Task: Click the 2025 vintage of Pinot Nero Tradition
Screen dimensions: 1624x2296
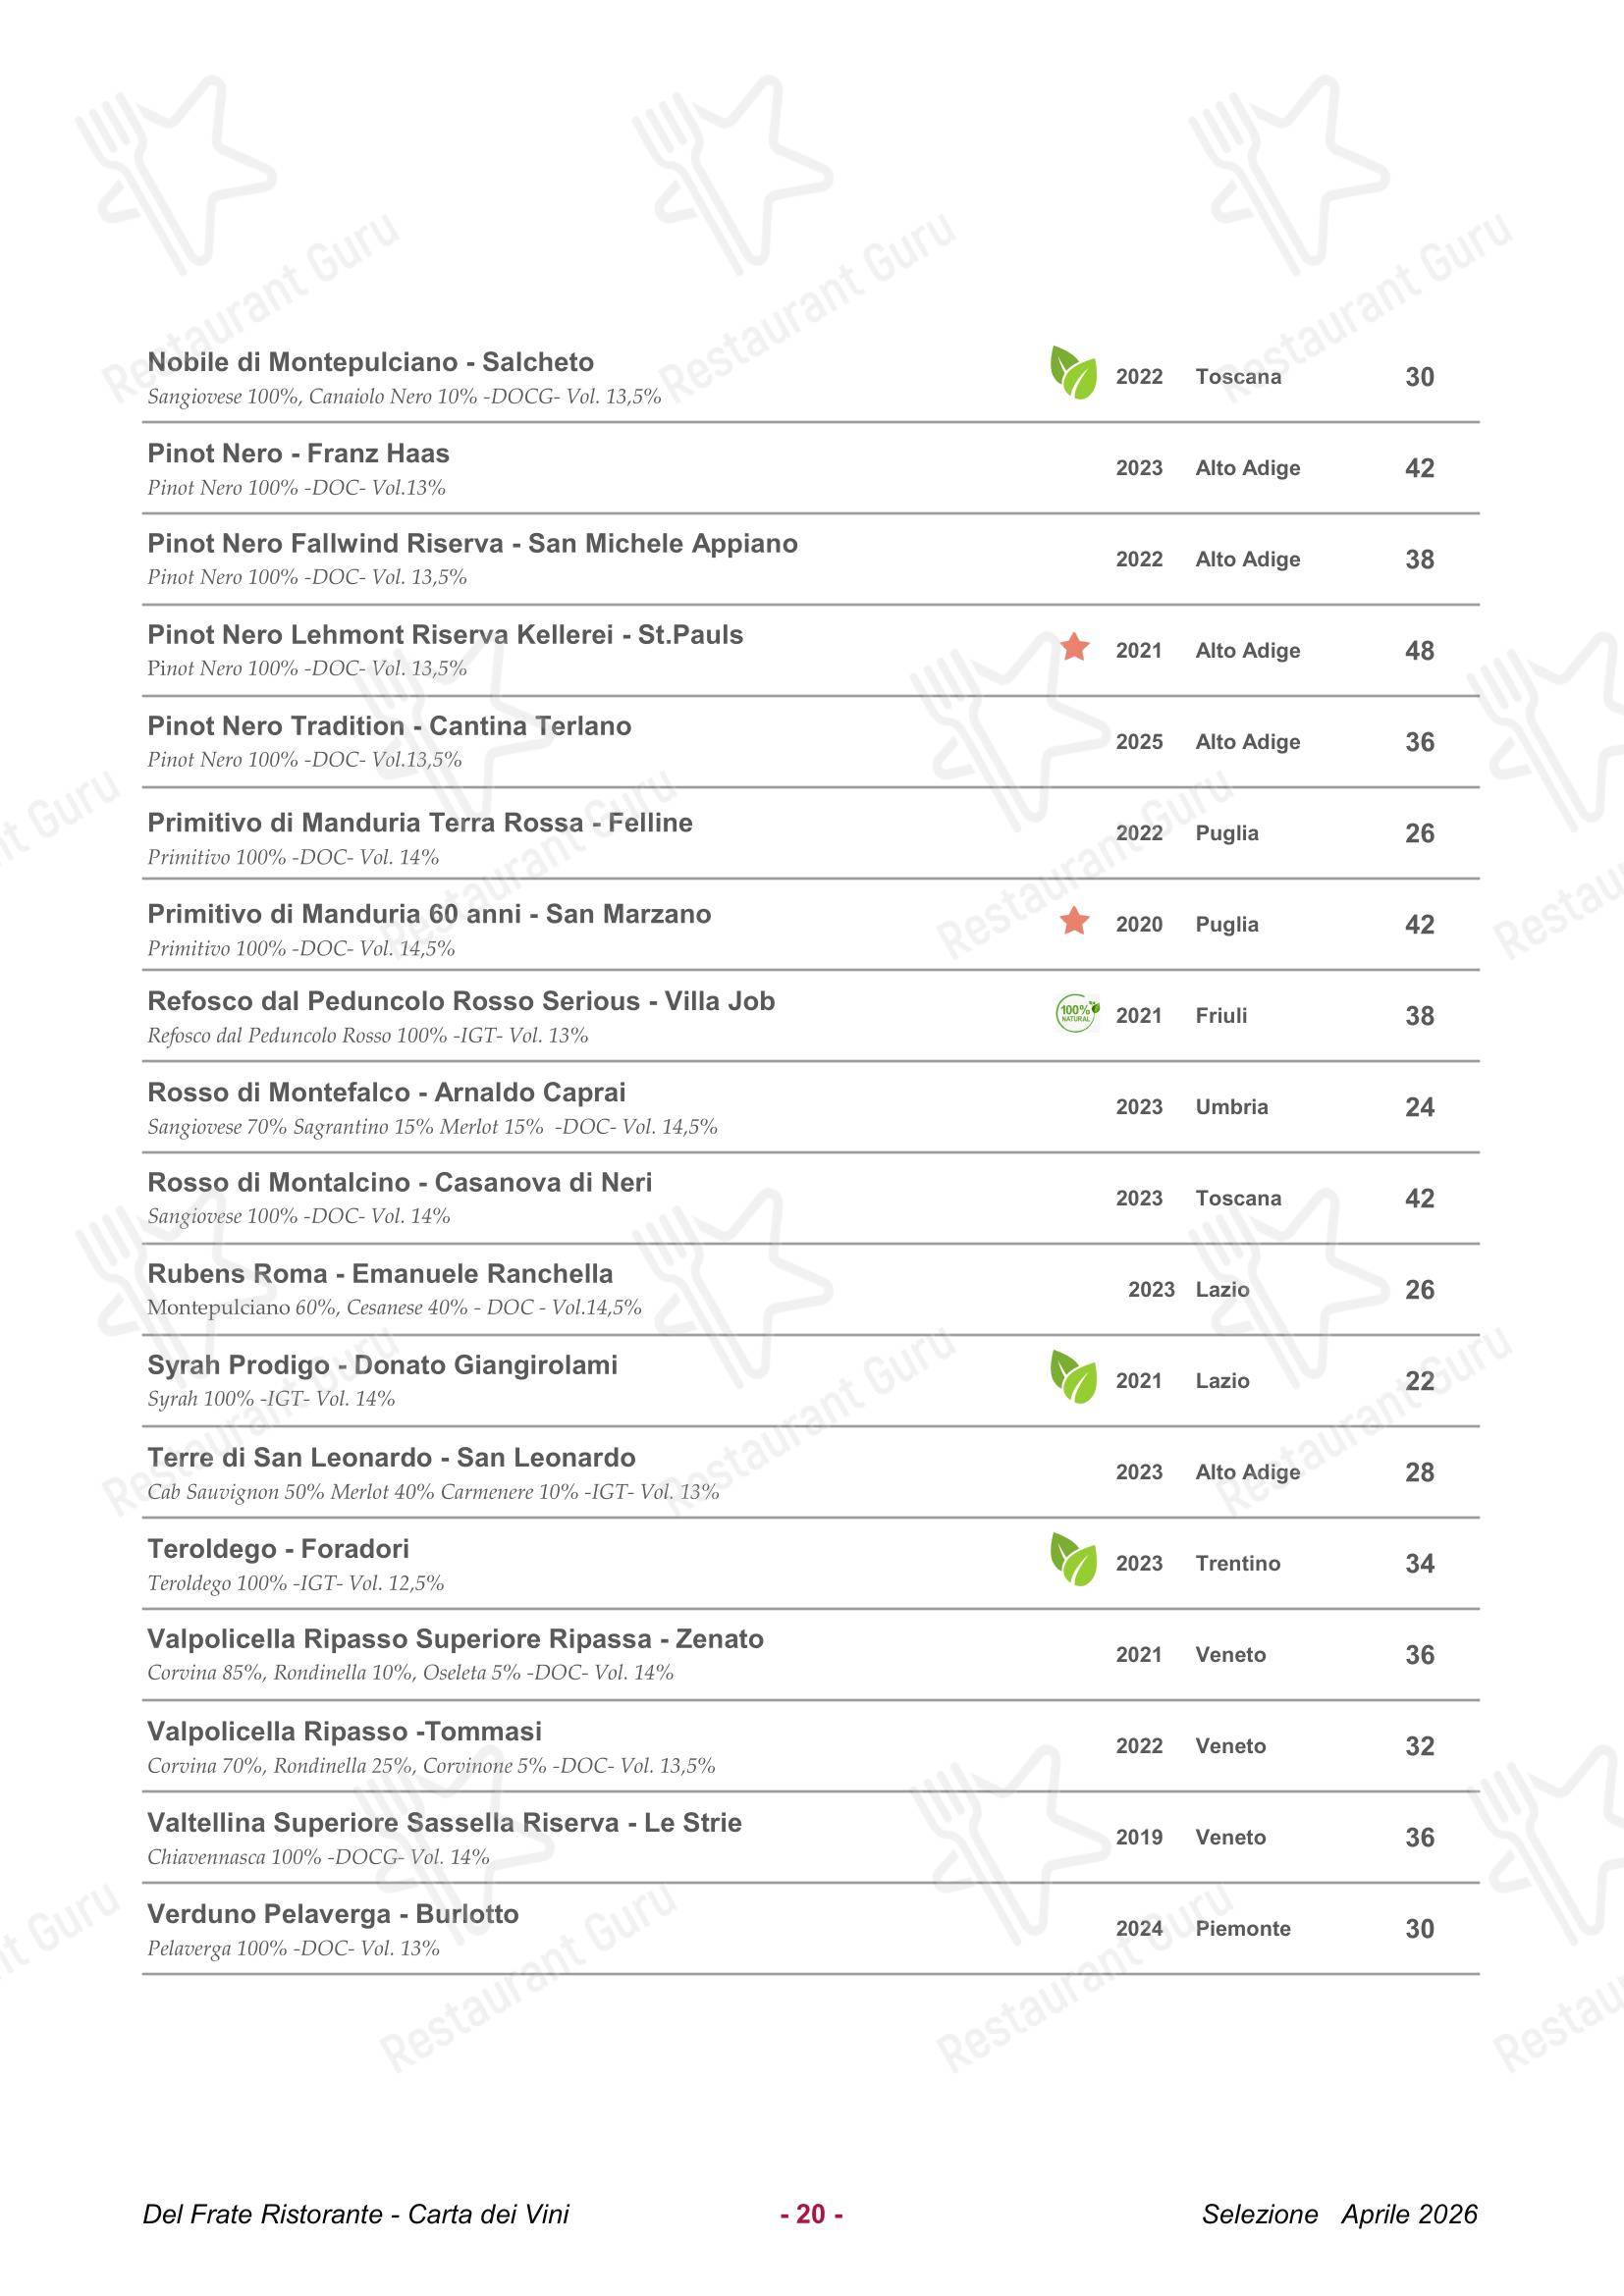Action: pyautogui.click(x=1139, y=742)
